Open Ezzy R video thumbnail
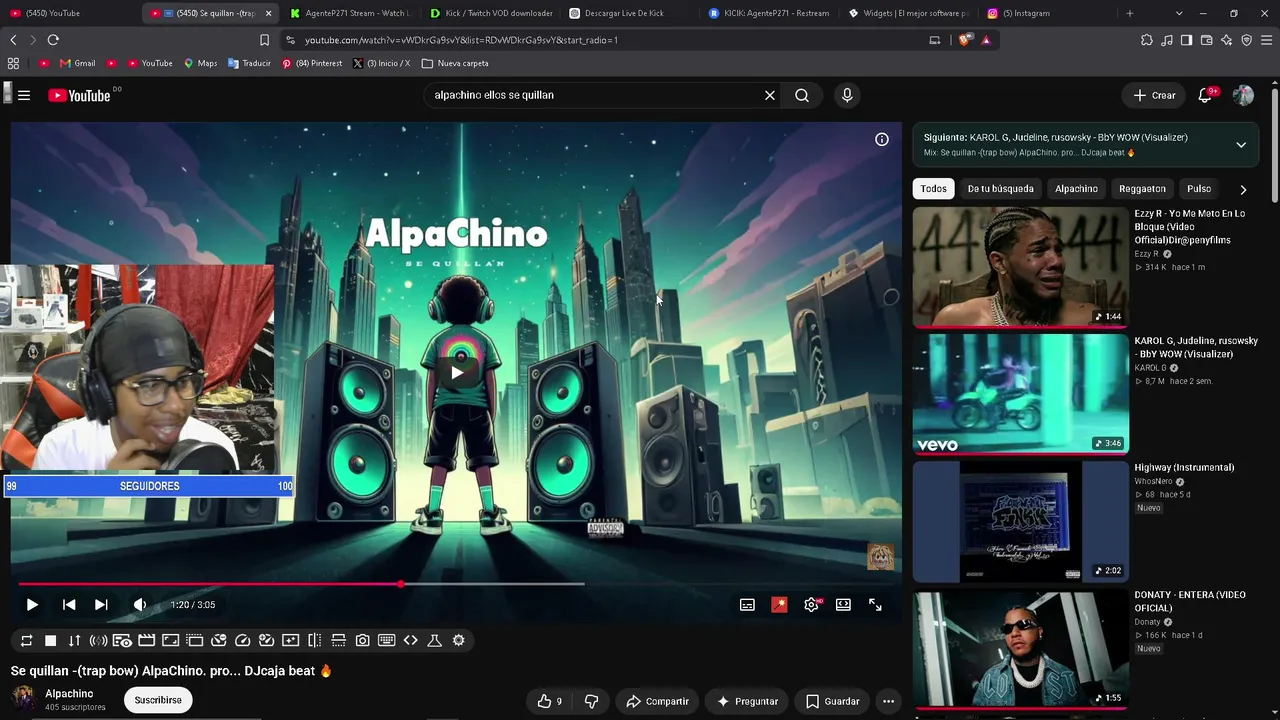The image size is (1280, 720). click(1020, 267)
